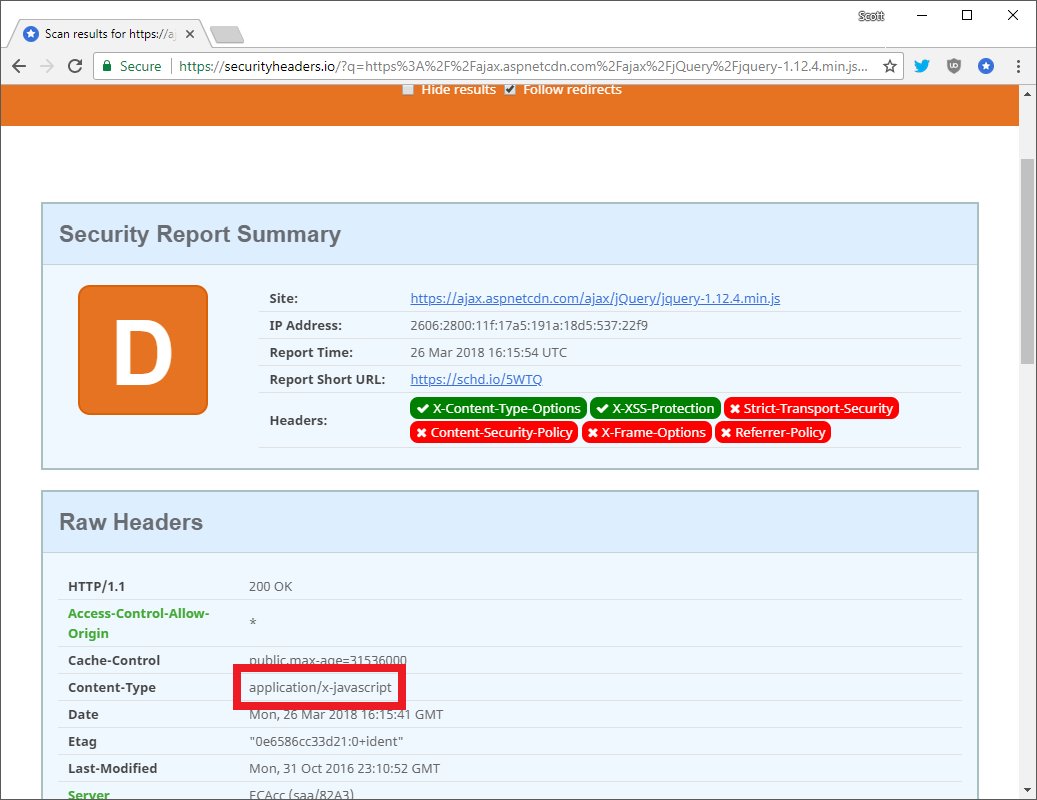Select the Date value Mon, 26 Mar 2018
The image size is (1037, 800).
tap(346, 715)
